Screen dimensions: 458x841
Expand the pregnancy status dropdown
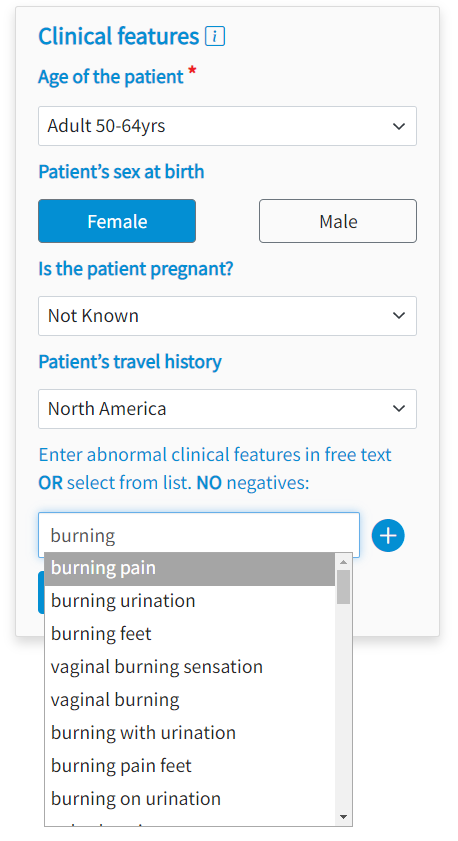point(227,316)
